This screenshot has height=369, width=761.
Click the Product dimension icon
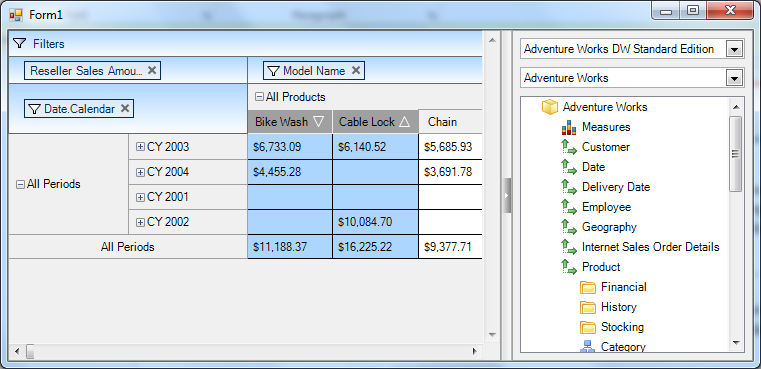click(x=569, y=267)
